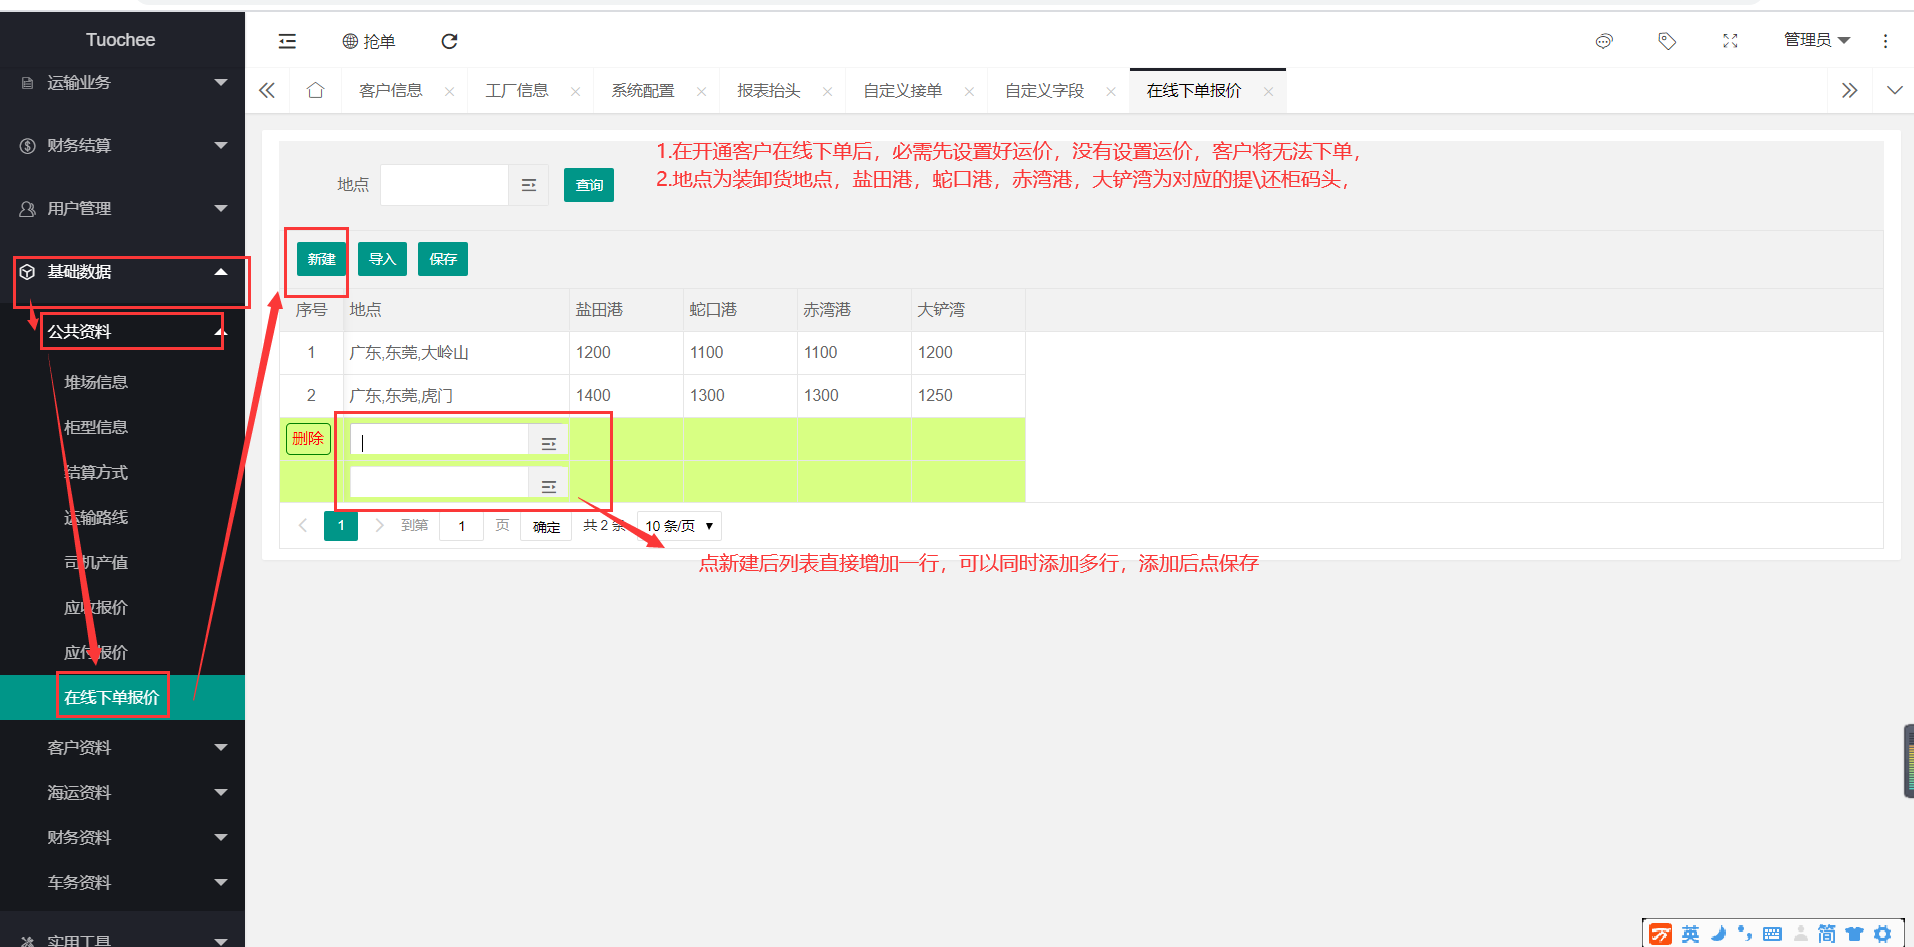Go to the home tab icon
The width and height of the screenshot is (1914, 947).
(x=316, y=90)
